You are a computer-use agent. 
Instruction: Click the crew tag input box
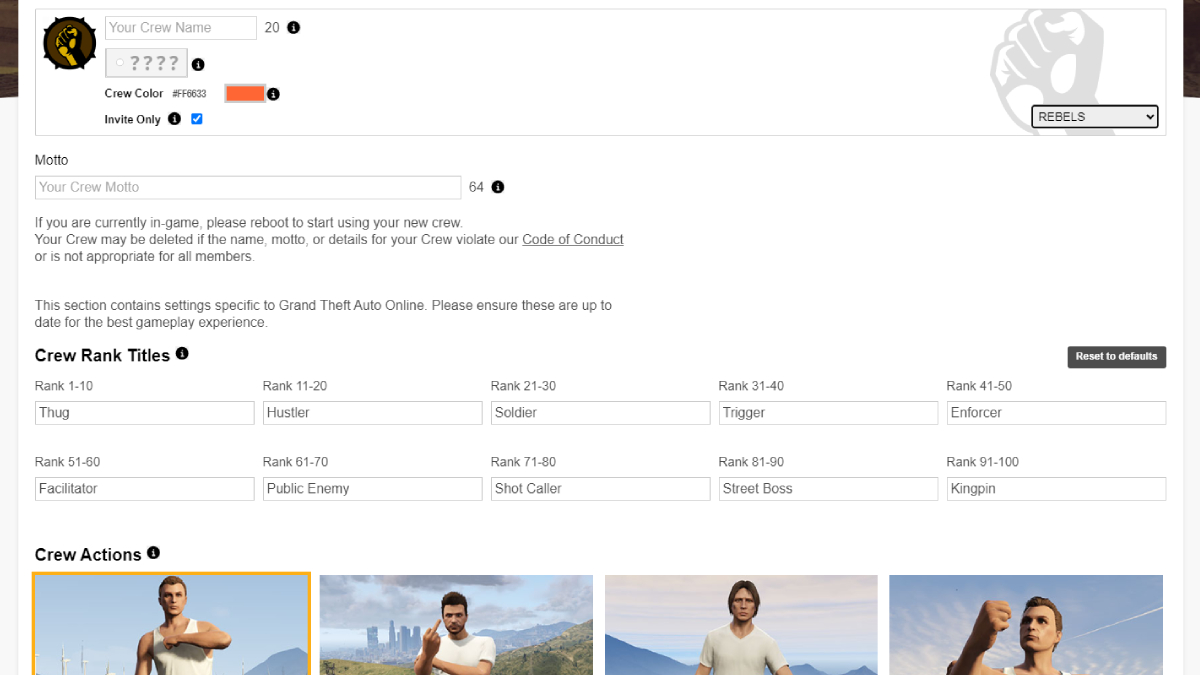pos(147,63)
